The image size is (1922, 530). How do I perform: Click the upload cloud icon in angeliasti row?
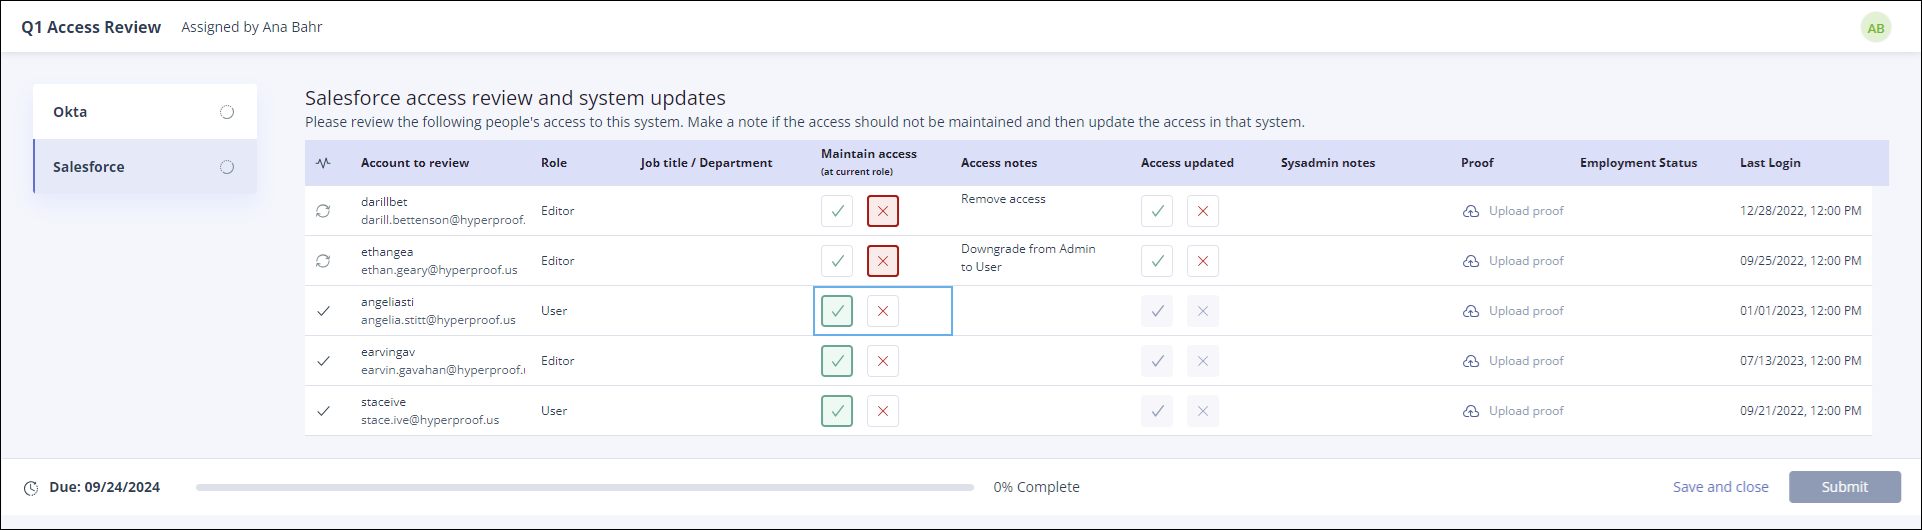point(1471,311)
